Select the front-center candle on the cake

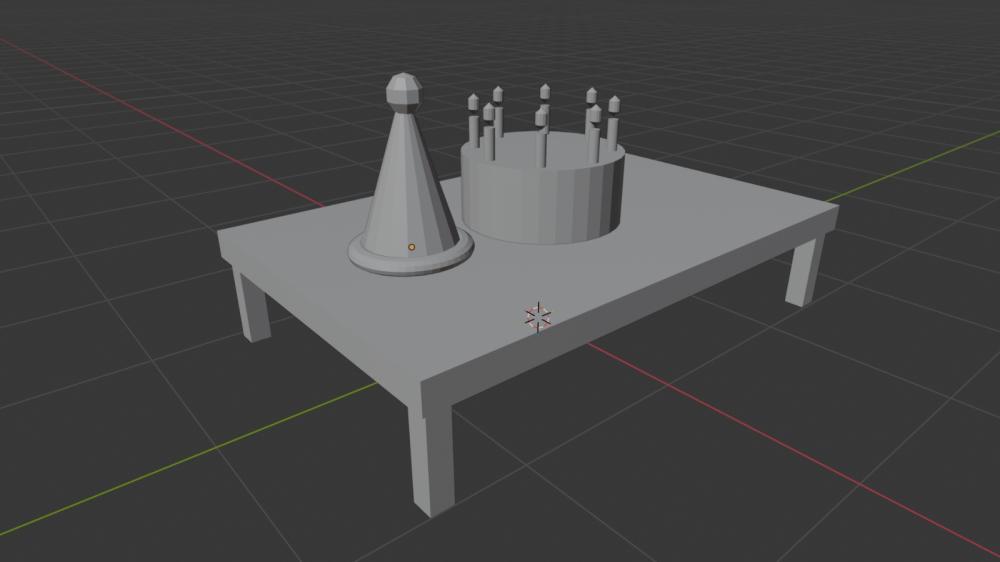(x=541, y=138)
